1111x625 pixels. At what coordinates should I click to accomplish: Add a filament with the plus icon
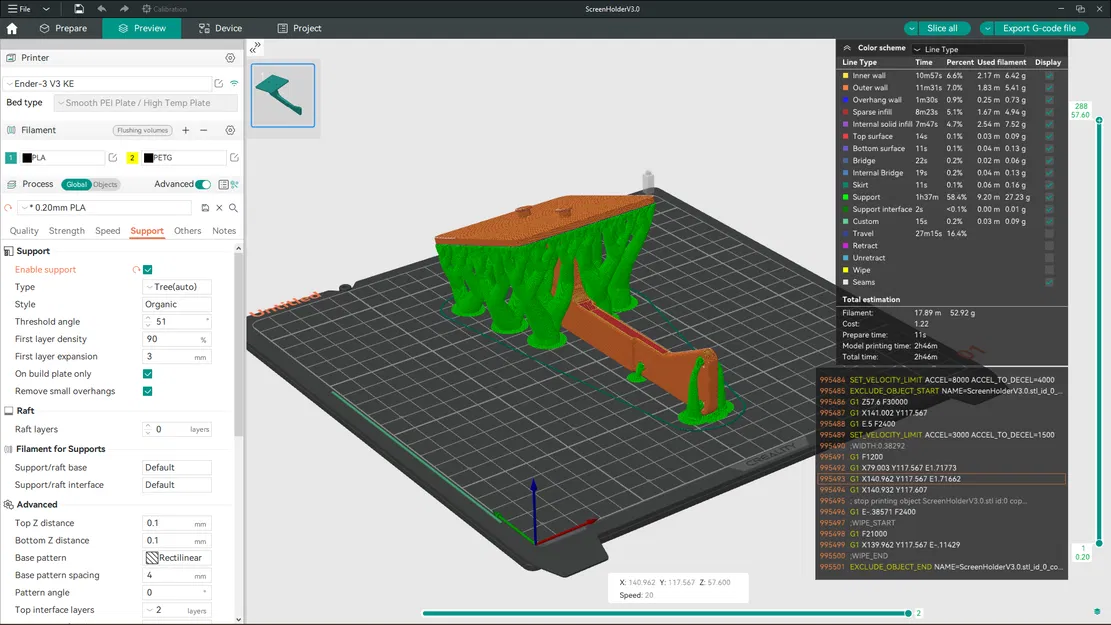tap(185, 130)
